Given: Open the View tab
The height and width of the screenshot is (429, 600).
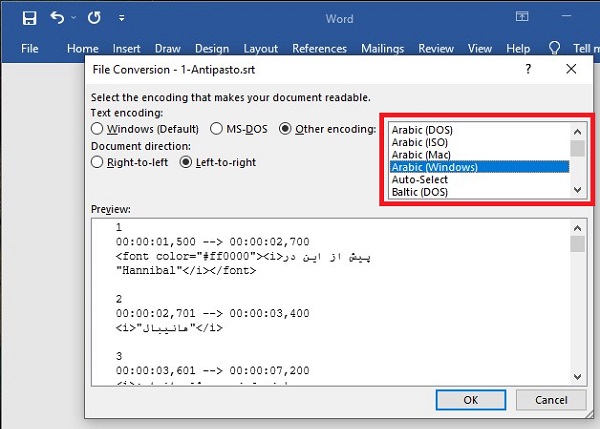Looking at the screenshot, I should point(479,49).
